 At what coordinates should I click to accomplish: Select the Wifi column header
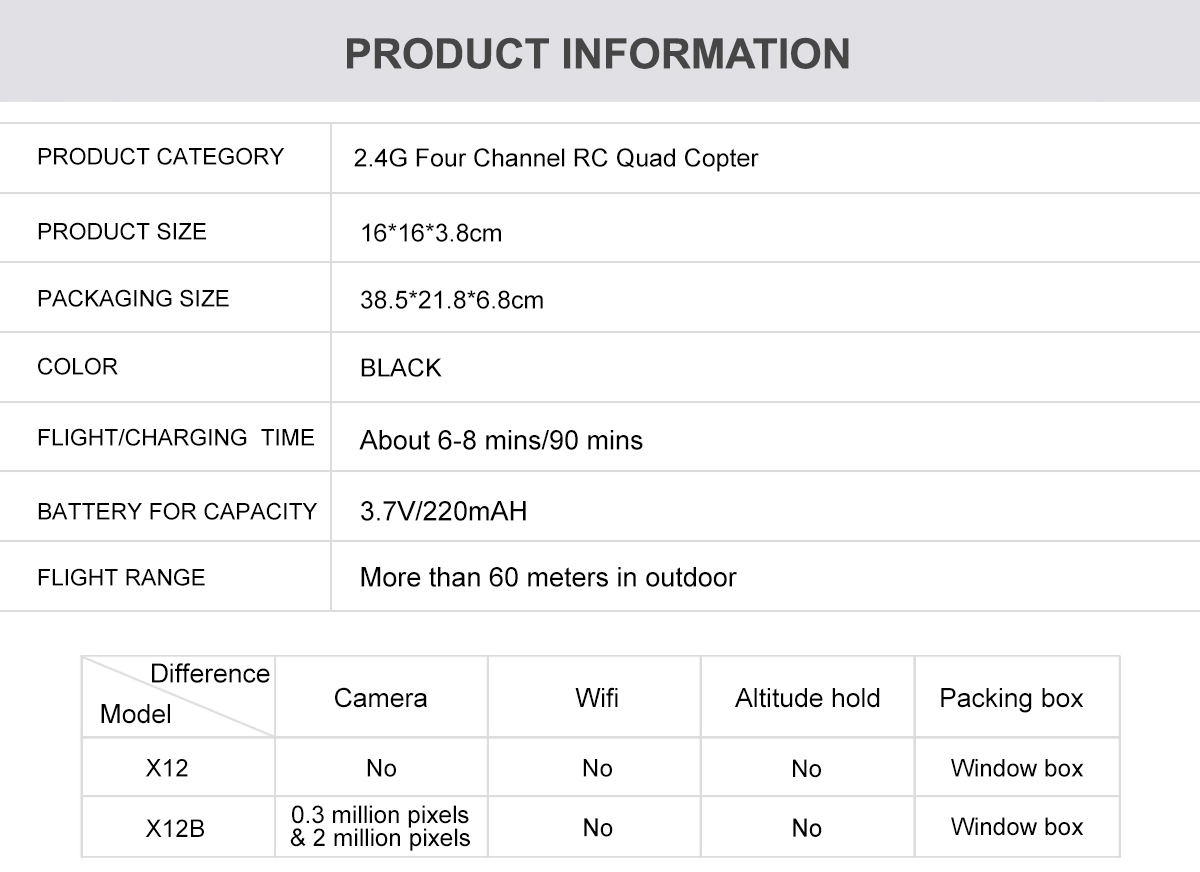597,698
